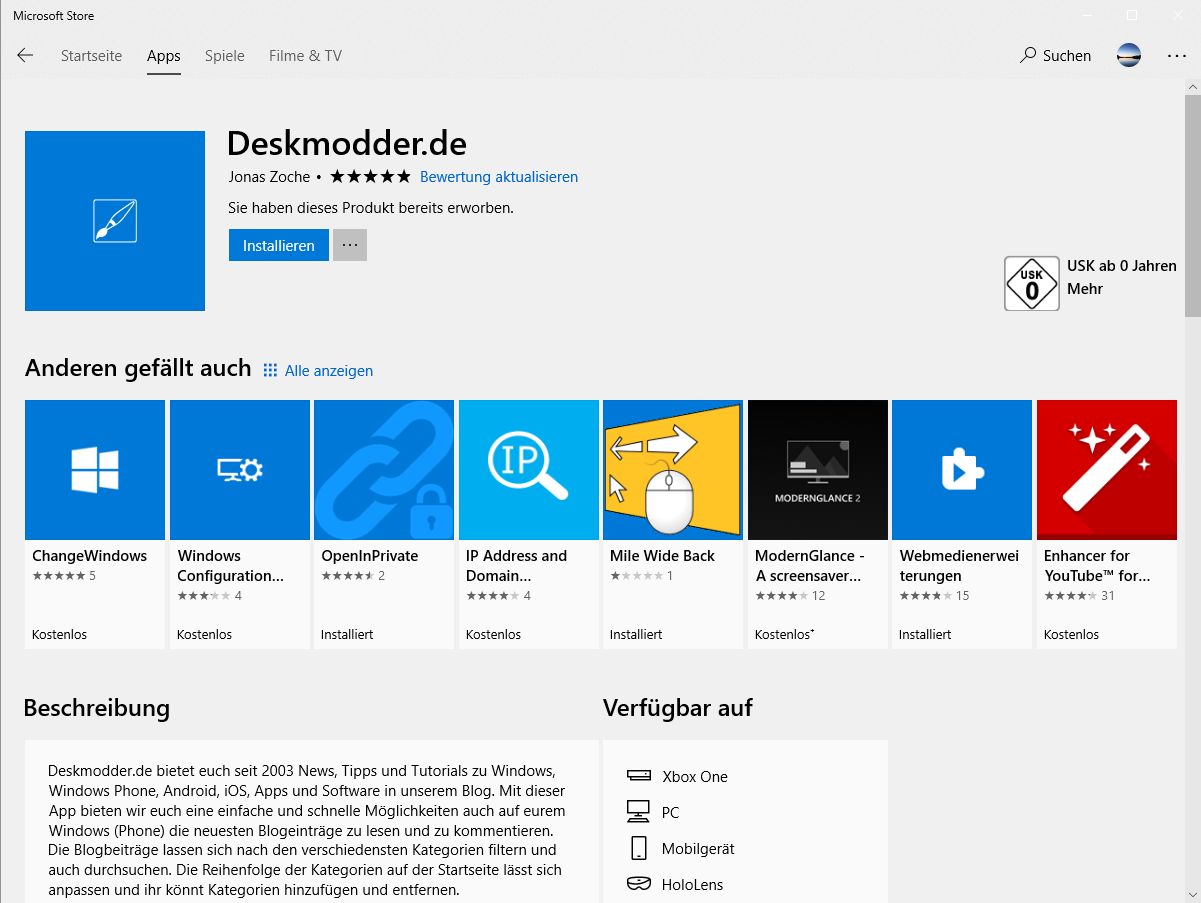Click the Deskmodder.de app logo tile
This screenshot has height=903, width=1201.
pos(115,221)
